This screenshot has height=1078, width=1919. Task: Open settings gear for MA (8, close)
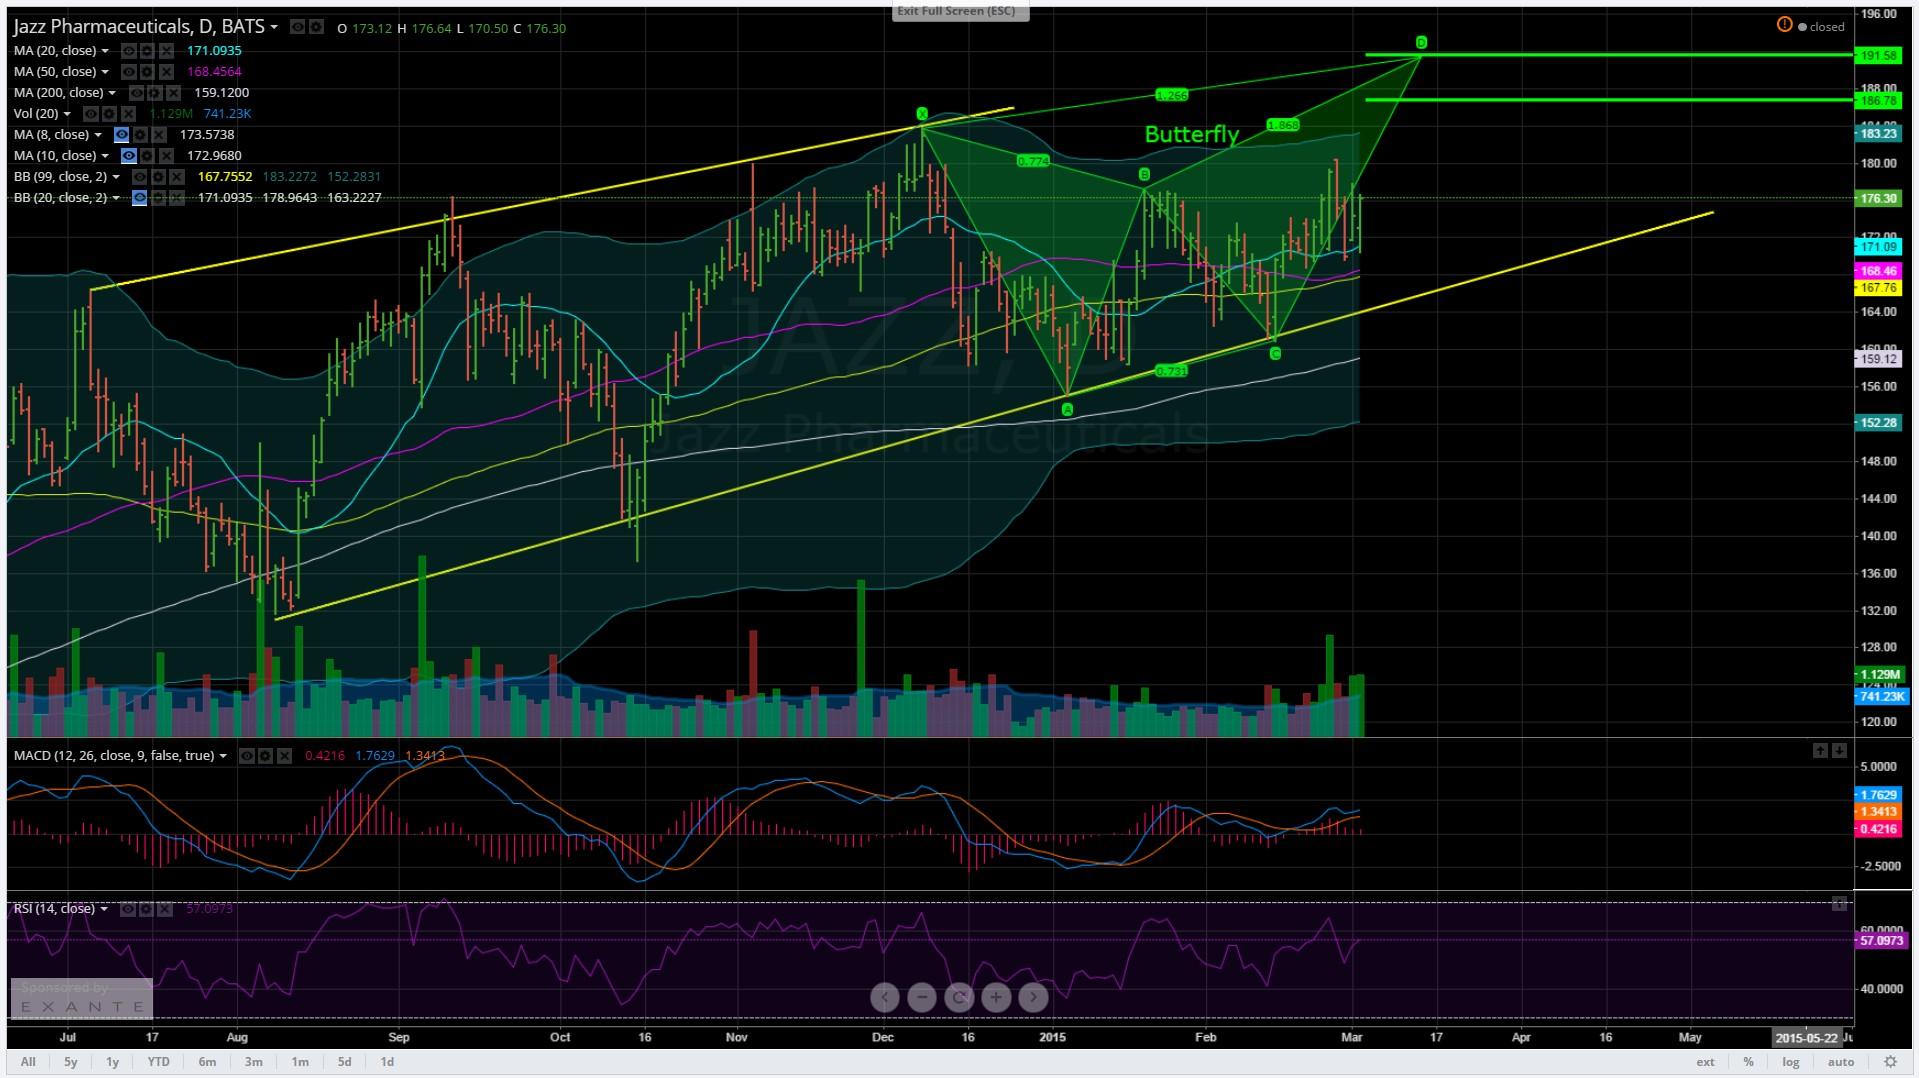click(140, 135)
